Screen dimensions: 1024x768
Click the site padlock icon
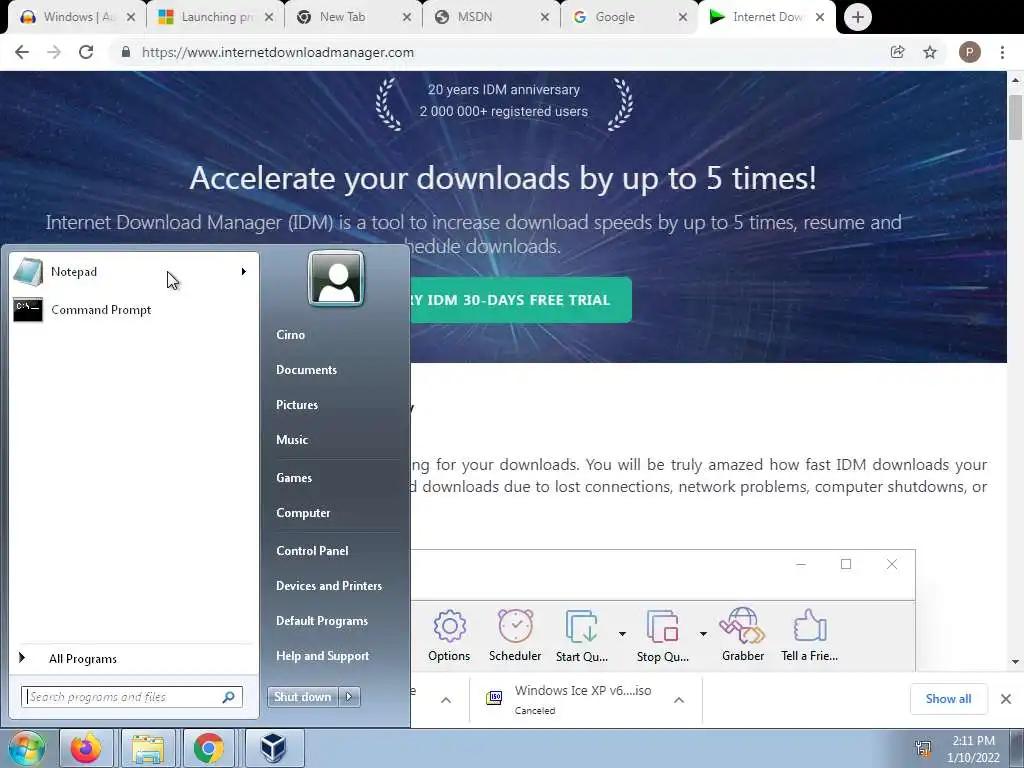tap(125, 52)
